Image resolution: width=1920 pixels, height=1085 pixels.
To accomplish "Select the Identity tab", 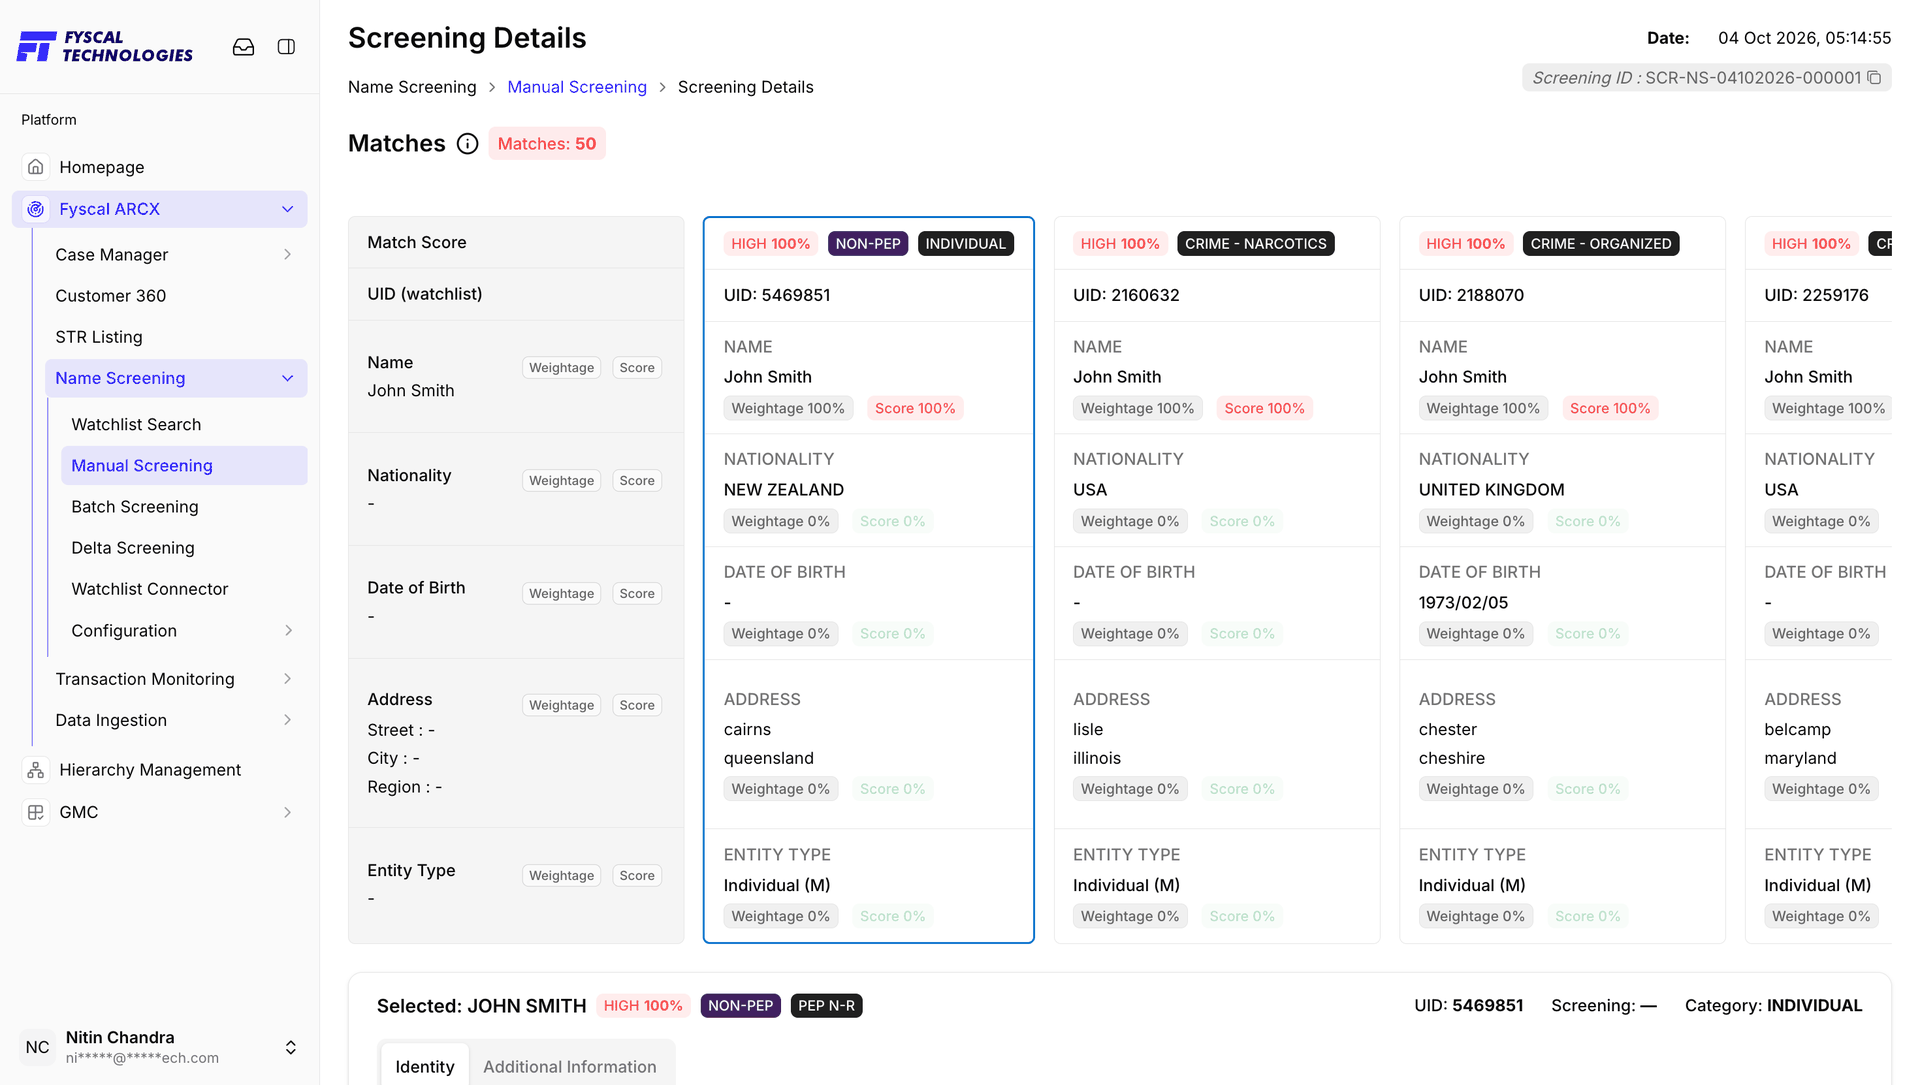I will pyautogui.click(x=425, y=1066).
